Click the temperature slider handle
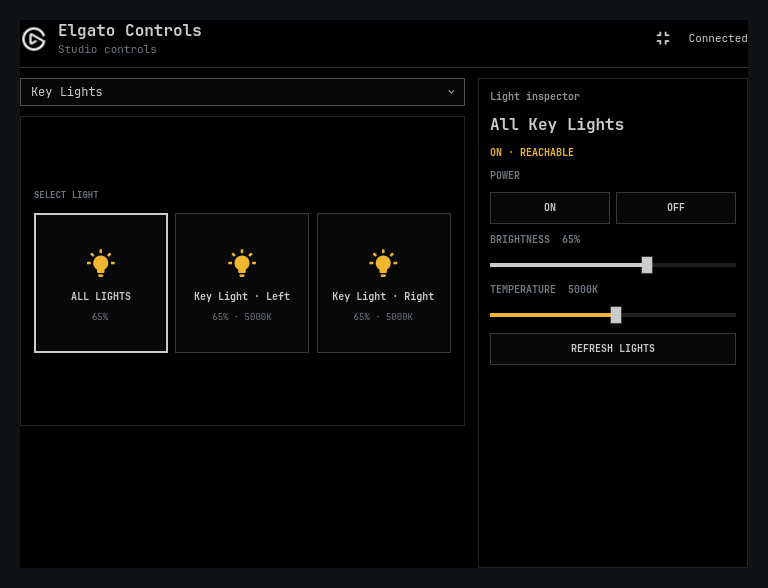 point(616,315)
